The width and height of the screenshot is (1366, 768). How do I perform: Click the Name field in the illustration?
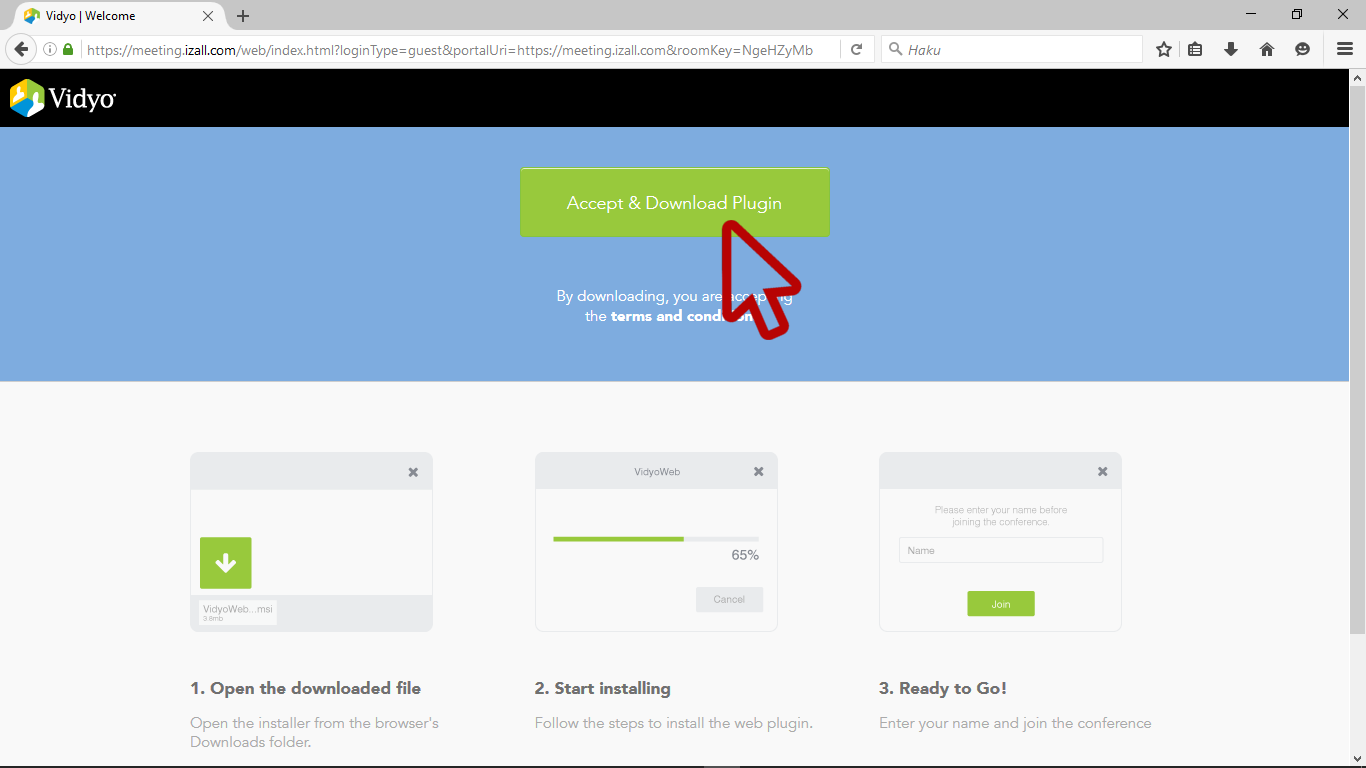point(1001,550)
